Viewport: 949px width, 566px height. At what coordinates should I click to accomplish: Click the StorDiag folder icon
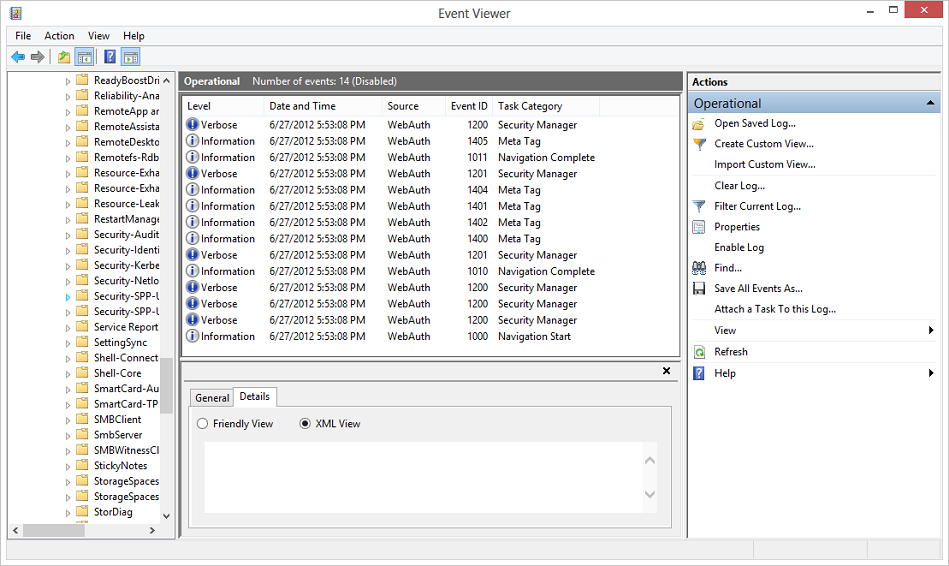coord(82,512)
